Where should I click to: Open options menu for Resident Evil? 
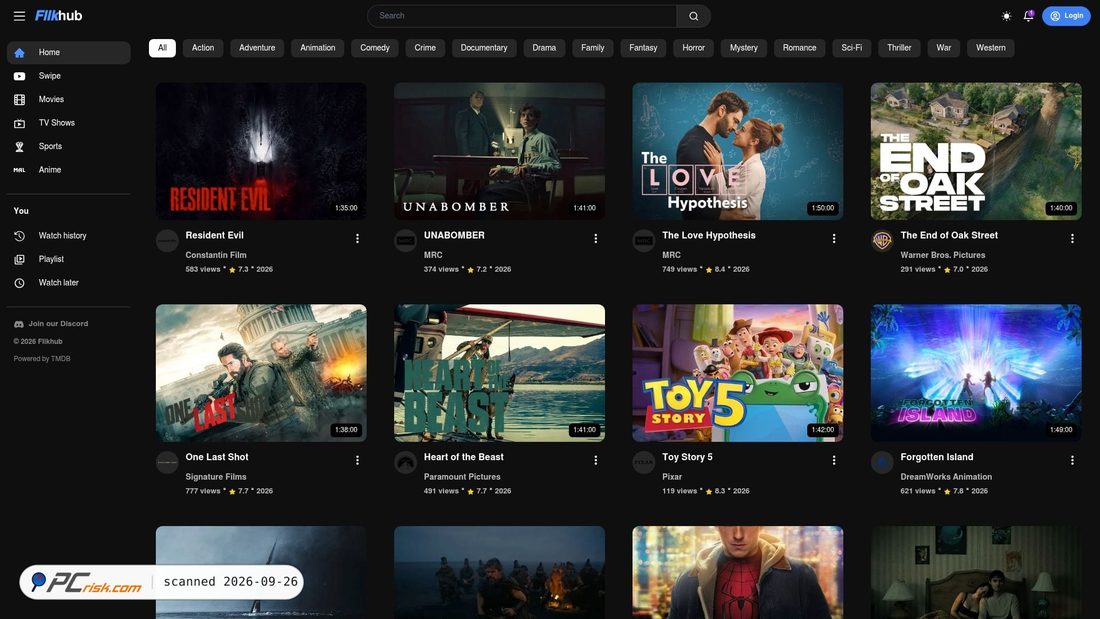coord(357,239)
